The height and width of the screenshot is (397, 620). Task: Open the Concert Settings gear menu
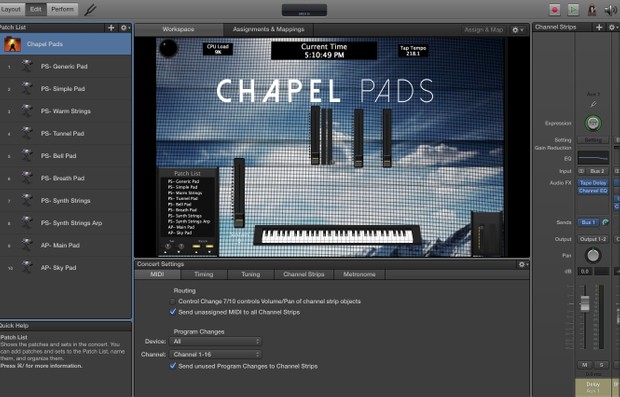coord(523,264)
